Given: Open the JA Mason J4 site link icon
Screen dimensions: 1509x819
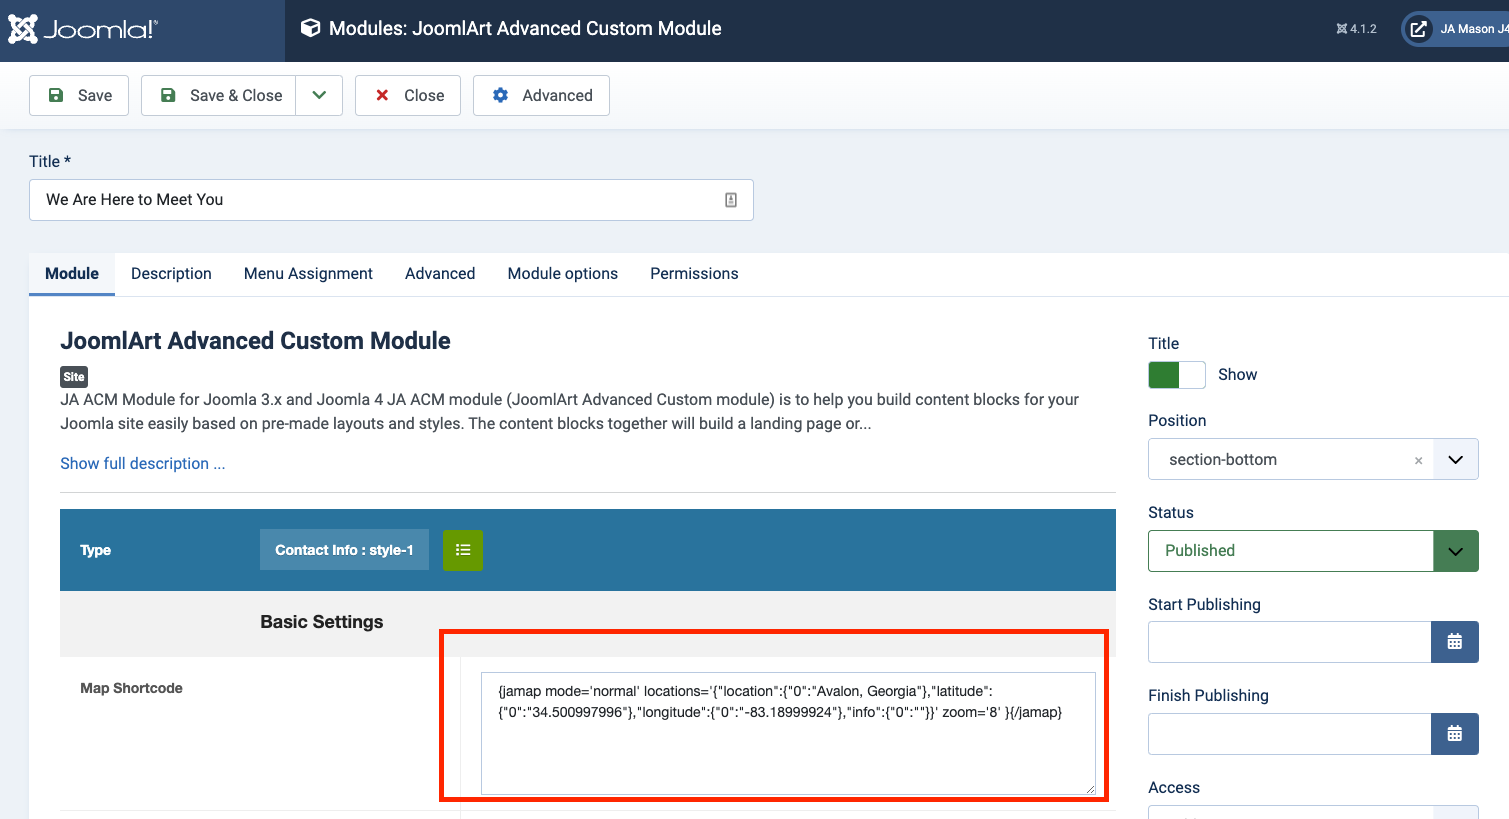Looking at the screenshot, I should pyautogui.click(x=1419, y=29).
